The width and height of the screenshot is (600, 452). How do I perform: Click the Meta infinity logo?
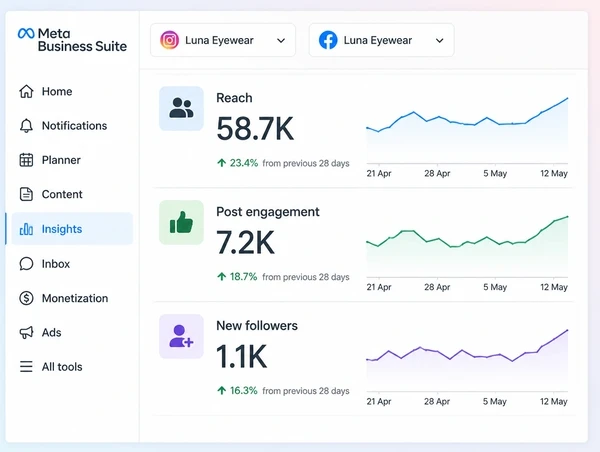pos(26,34)
